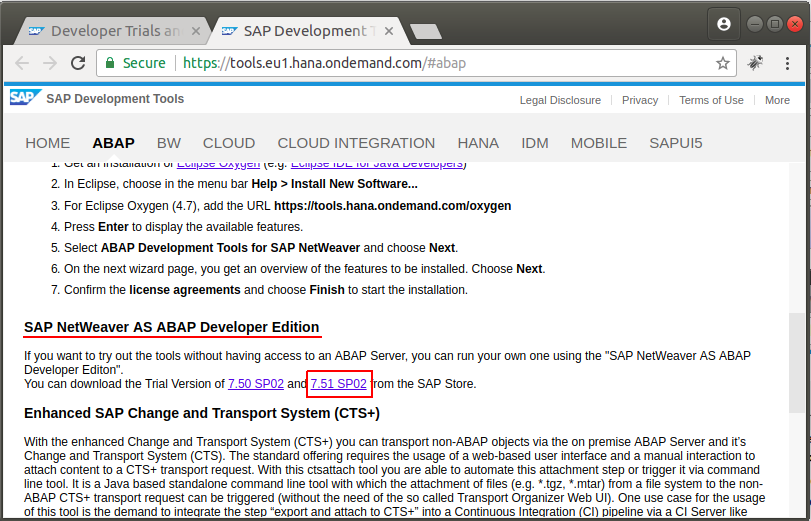Open the CLOUD navigation item
This screenshot has height=521, width=811.
229,143
